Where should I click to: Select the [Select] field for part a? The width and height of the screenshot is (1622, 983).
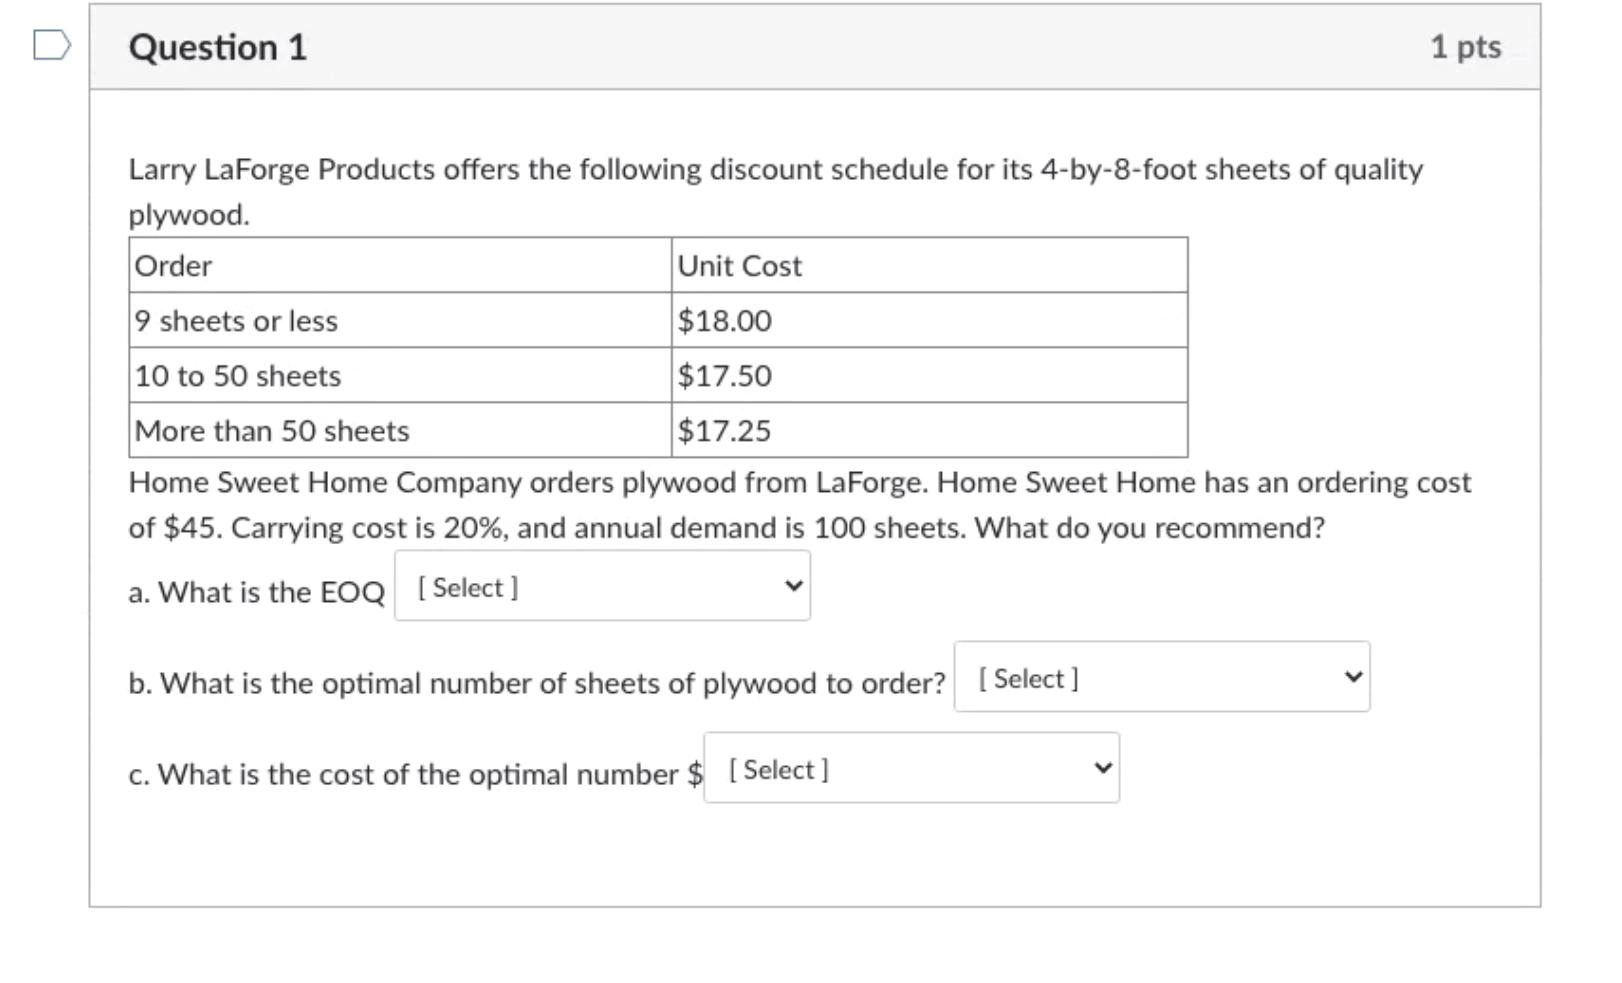click(x=600, y=585)
